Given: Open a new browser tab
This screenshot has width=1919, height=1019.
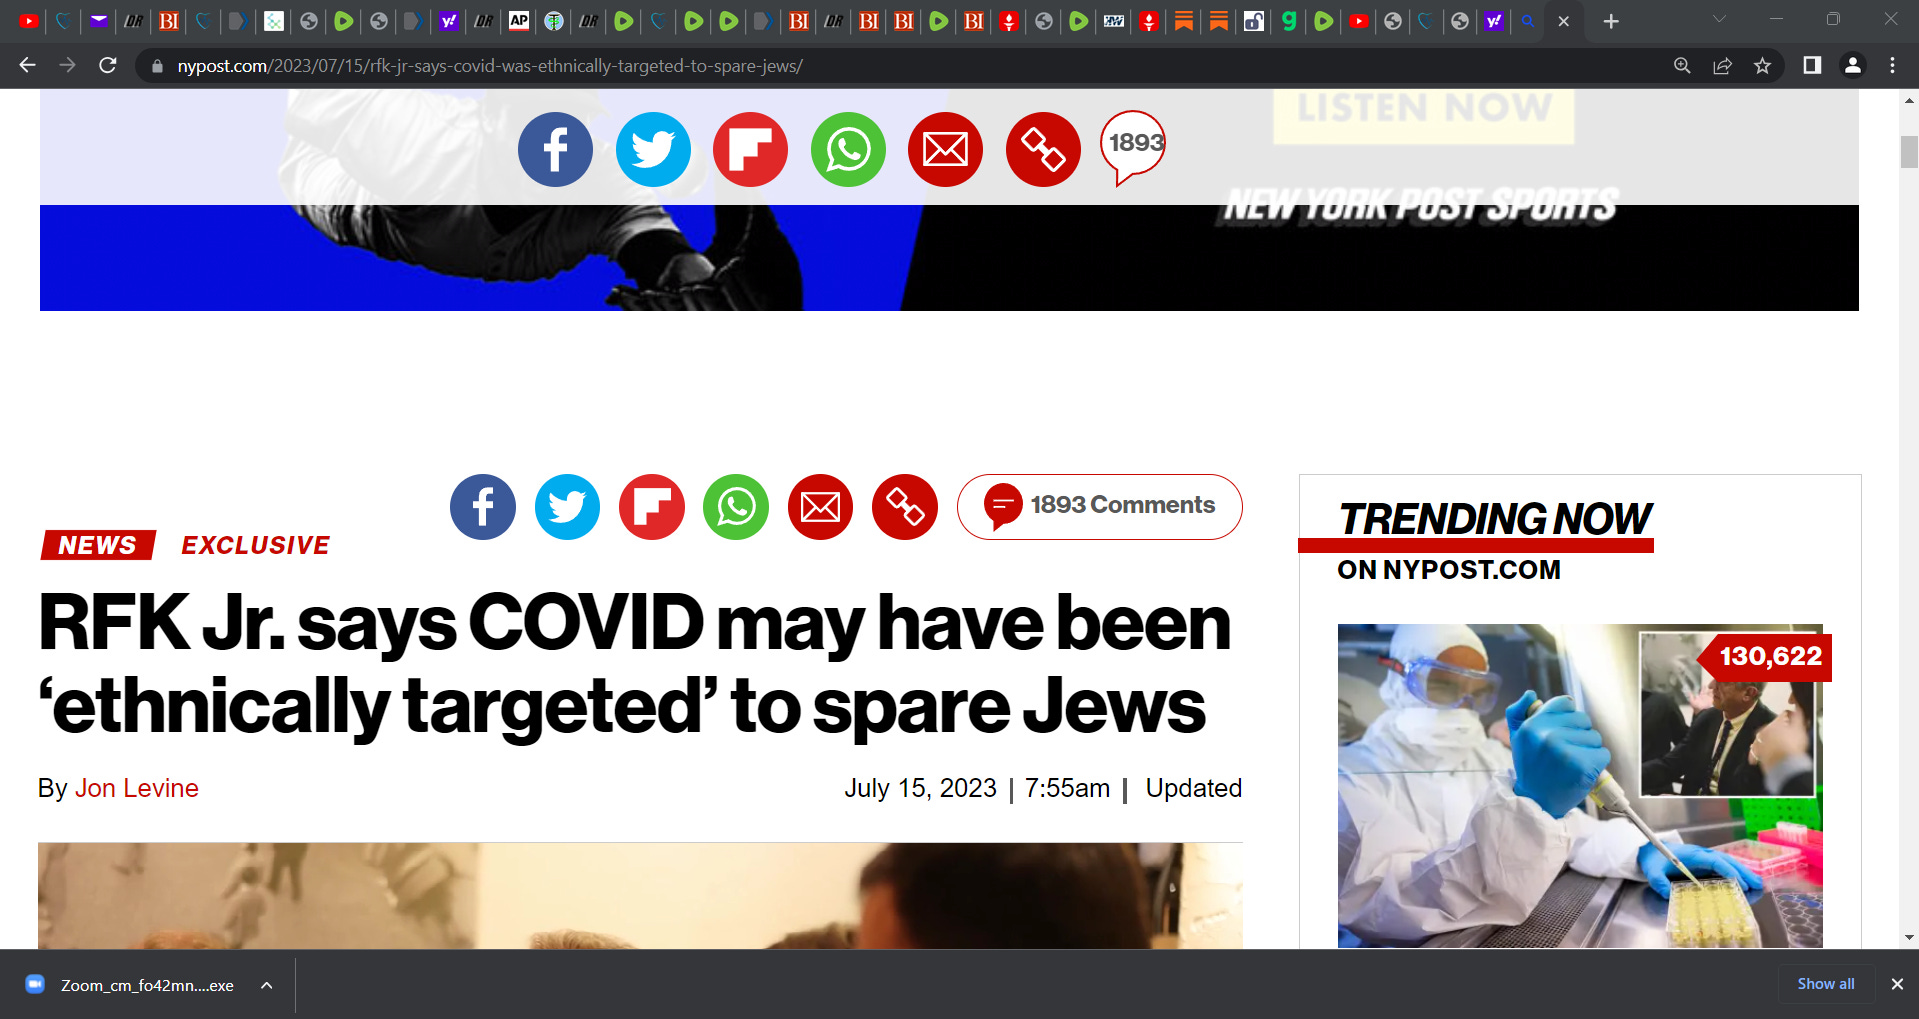Looking at the screenshot, I should [x=1611, y=21].
